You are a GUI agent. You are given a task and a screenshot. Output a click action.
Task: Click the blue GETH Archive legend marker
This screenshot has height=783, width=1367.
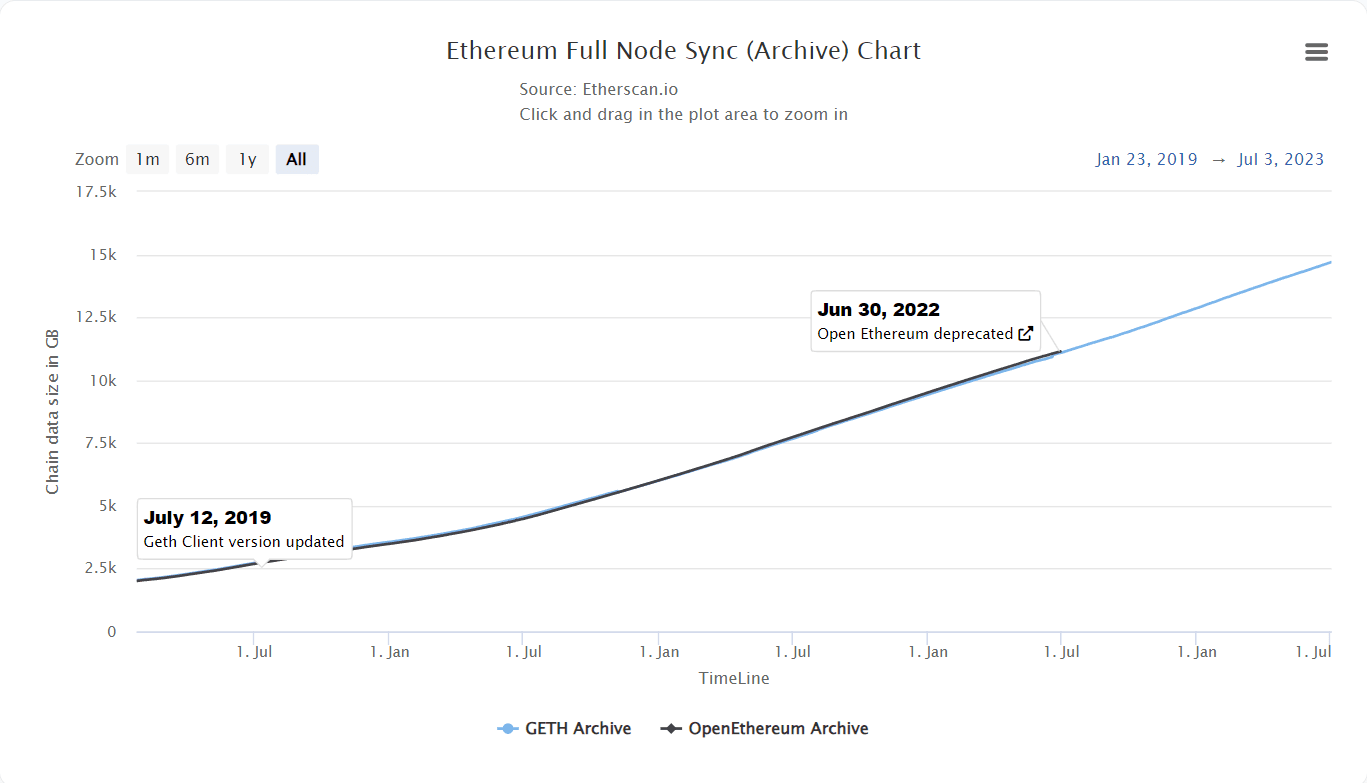[507, 729]
